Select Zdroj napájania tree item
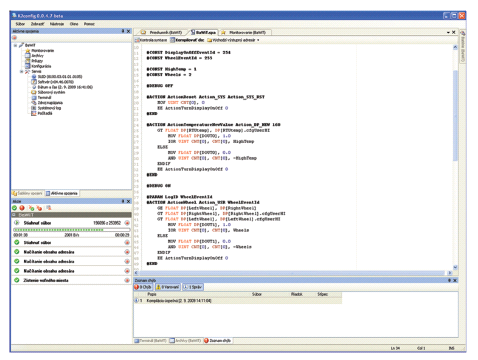 (47, 103)
